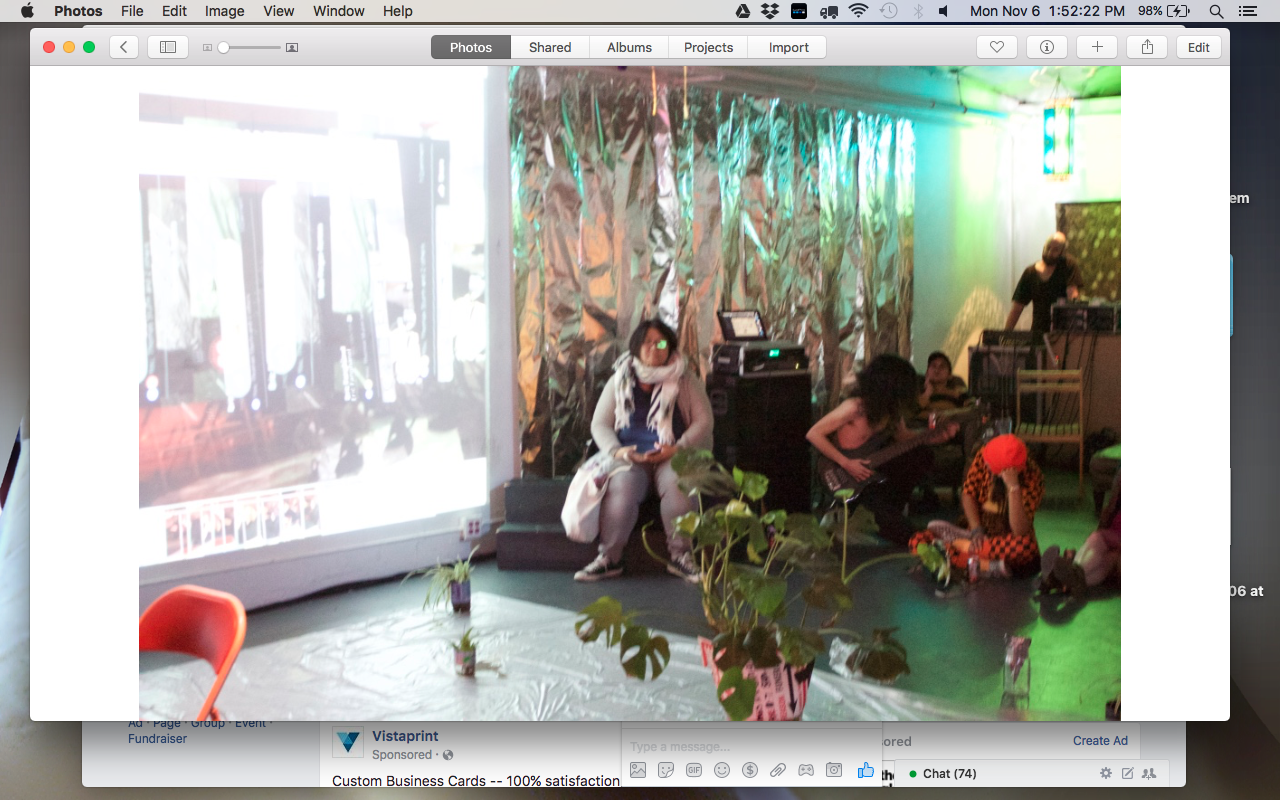The height and width of the screenshot is (800, 1280).
Task: Click the small zoom-out thumbnail icon
Action: [x=207, y=47]
